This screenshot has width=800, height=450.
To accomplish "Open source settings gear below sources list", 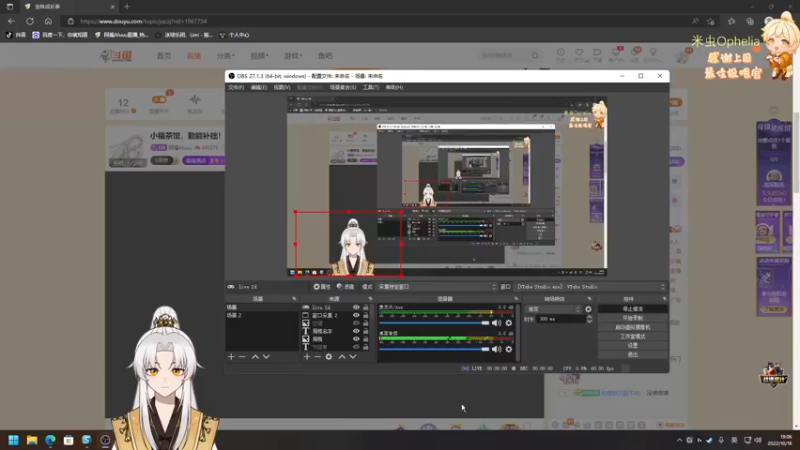I will coord(329,357).
